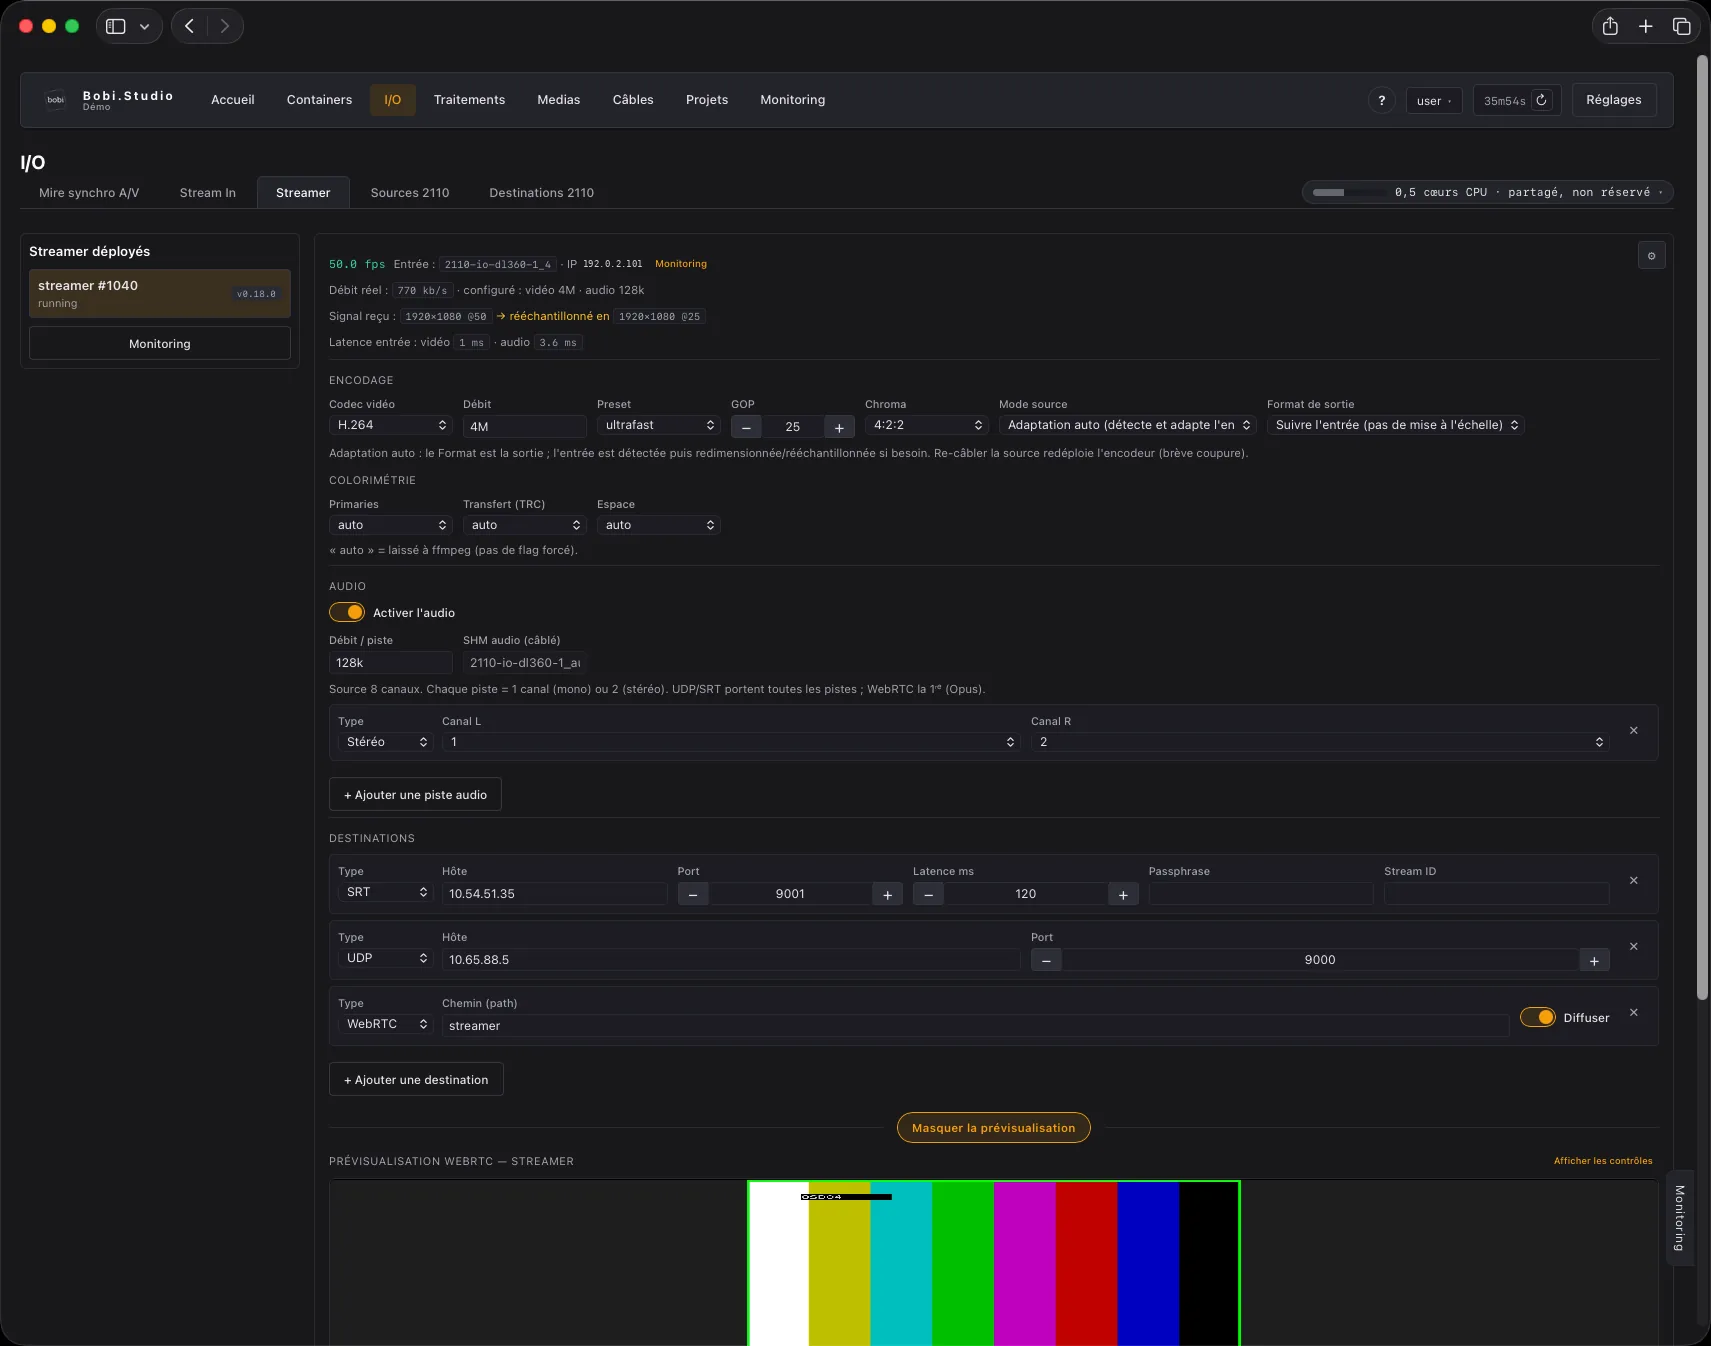The height and width of the screenshot is (1346, 1711).
Task: Click the Réglages button
Action: (1613, 100)
